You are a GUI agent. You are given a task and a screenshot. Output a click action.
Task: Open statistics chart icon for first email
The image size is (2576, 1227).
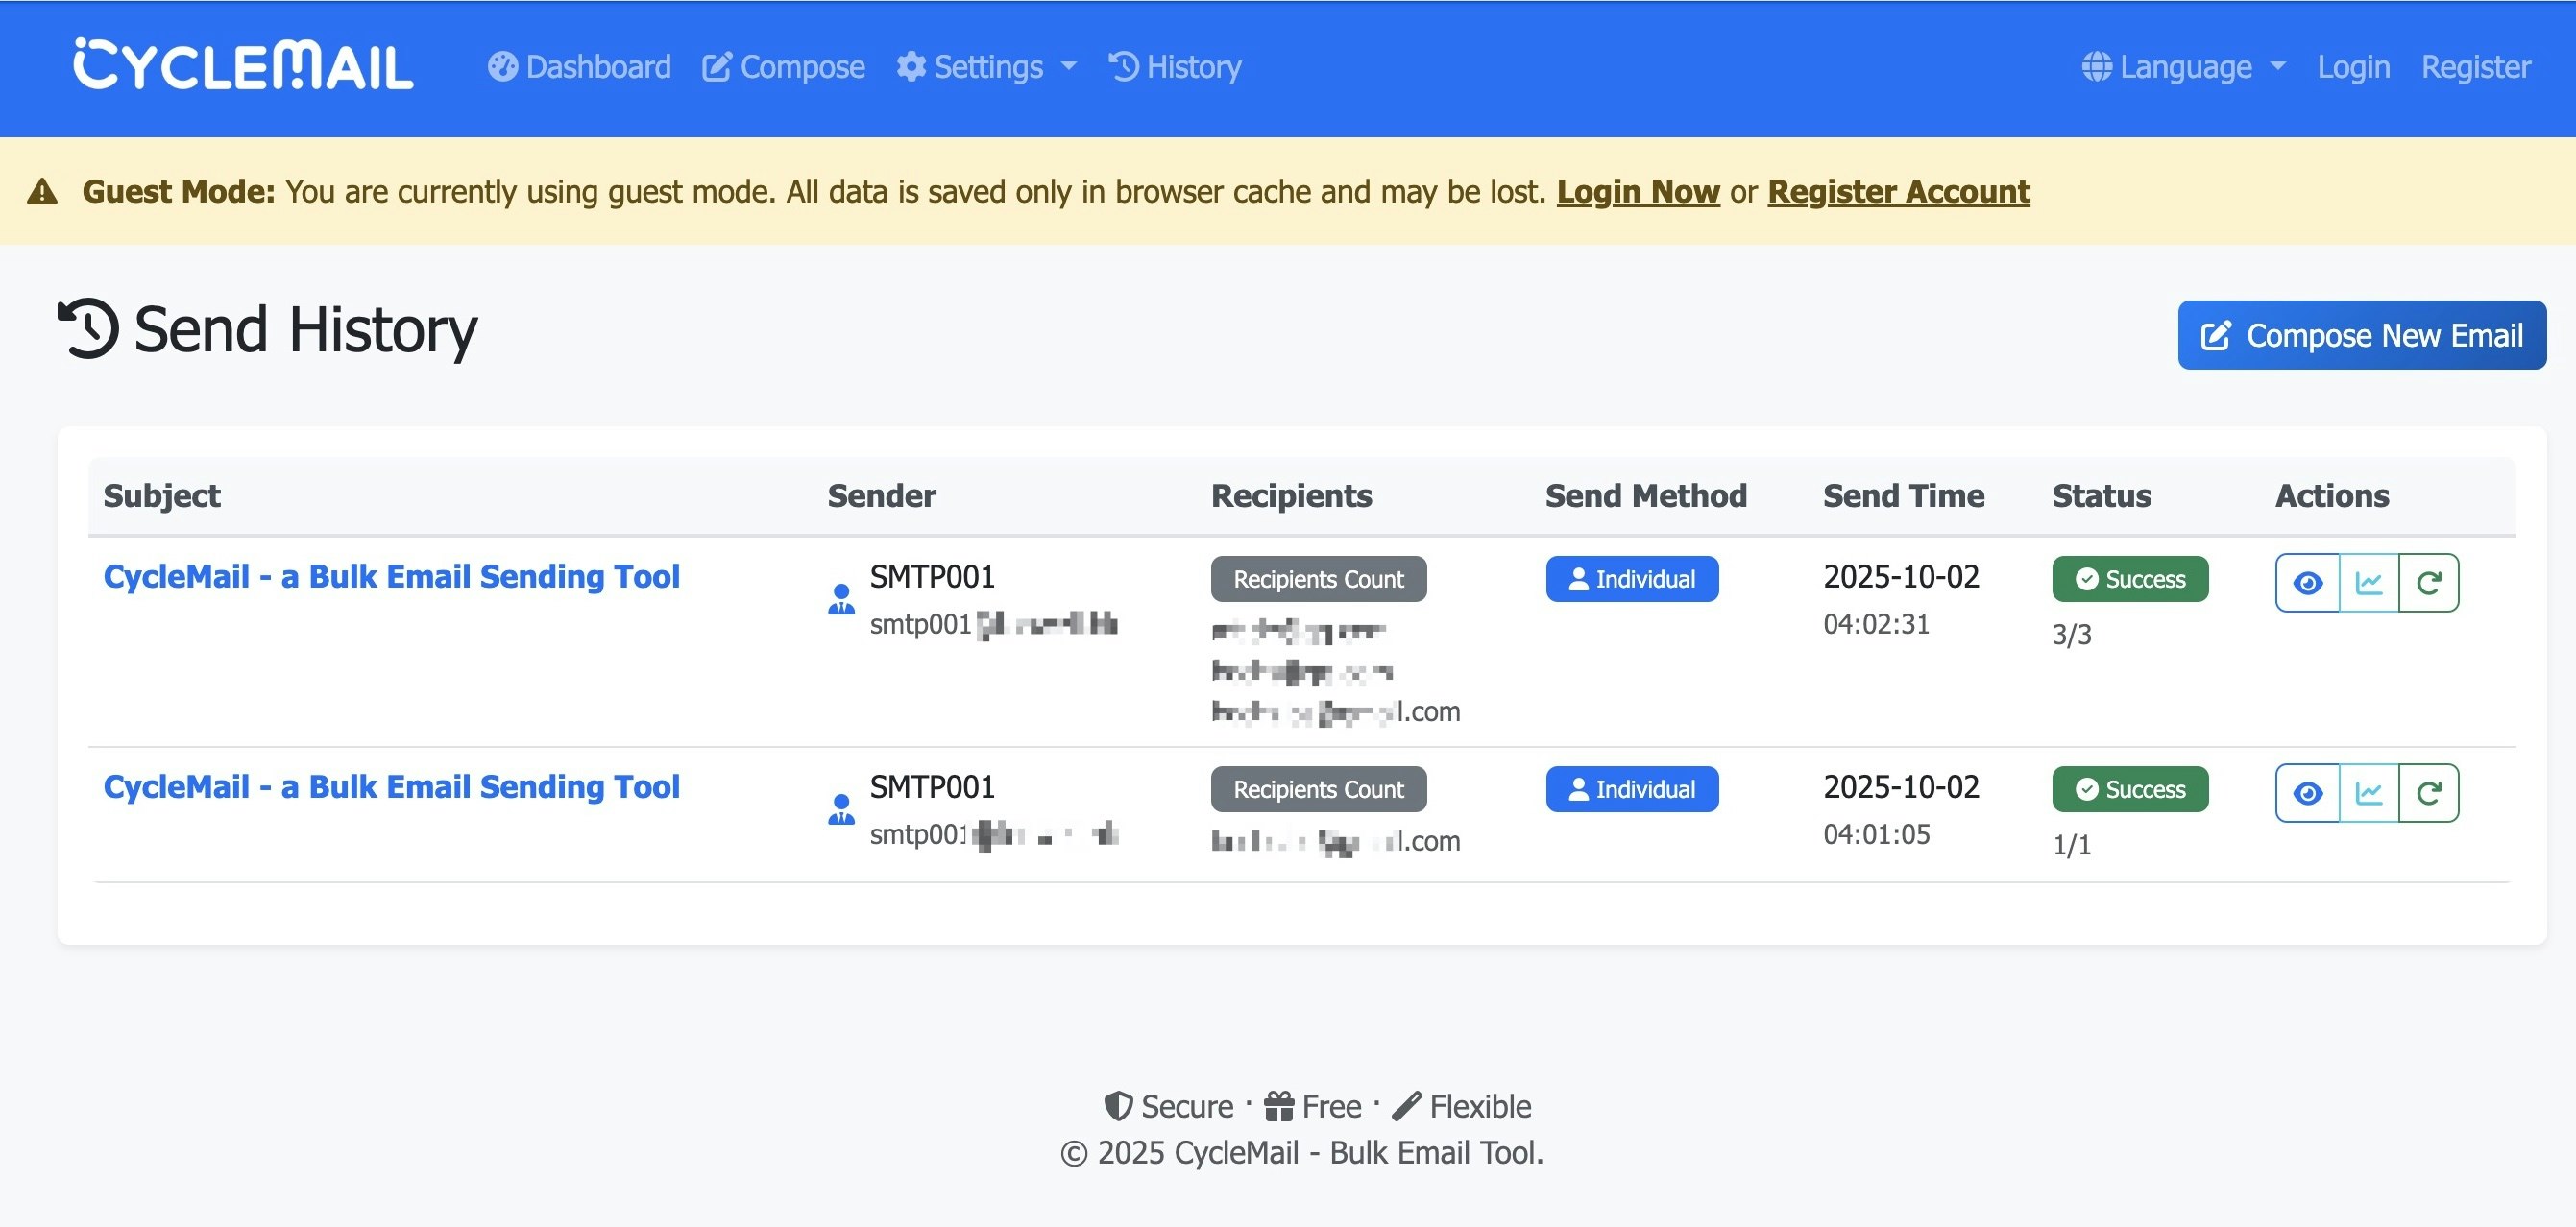coord(2368,583)
